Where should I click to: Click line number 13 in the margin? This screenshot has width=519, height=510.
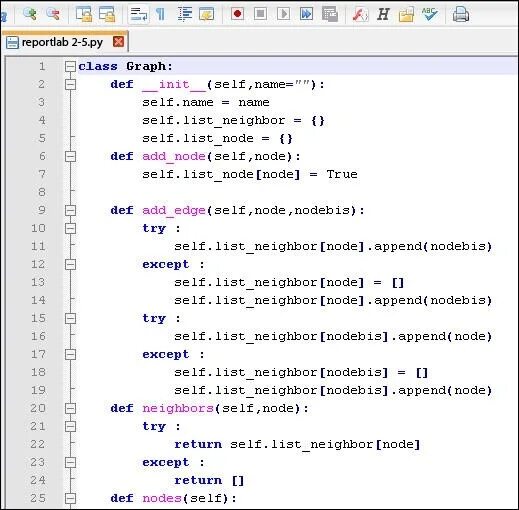pyautogui.click(x=38, y=282)
